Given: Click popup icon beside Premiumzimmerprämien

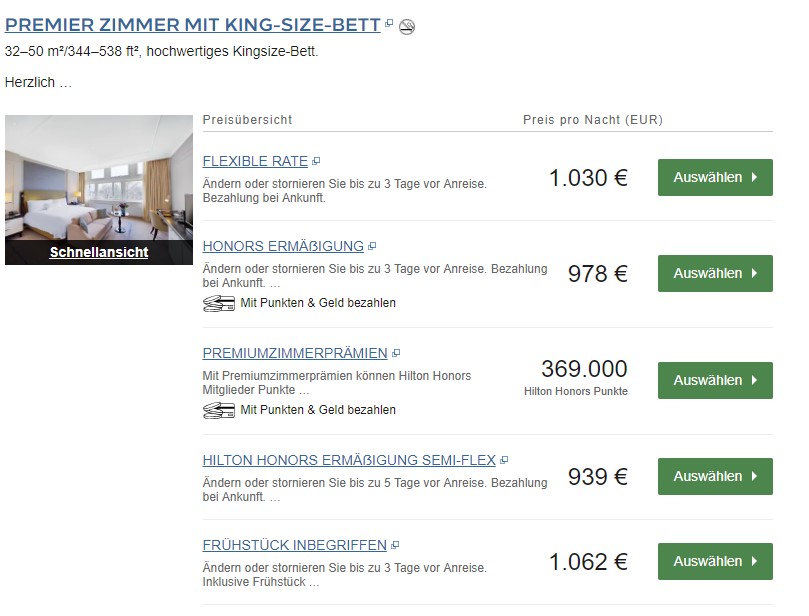Looking at the screenshot, I should 396,353.
